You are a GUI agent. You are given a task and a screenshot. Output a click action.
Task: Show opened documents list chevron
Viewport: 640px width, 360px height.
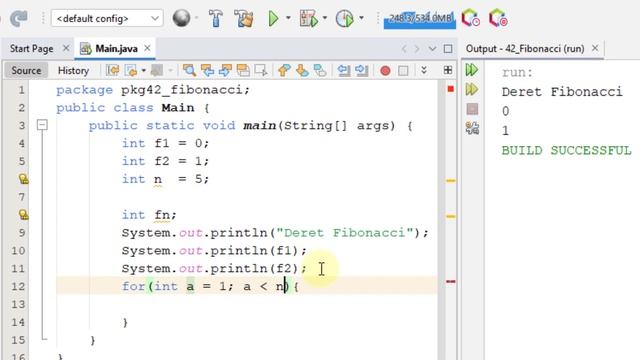432,49
